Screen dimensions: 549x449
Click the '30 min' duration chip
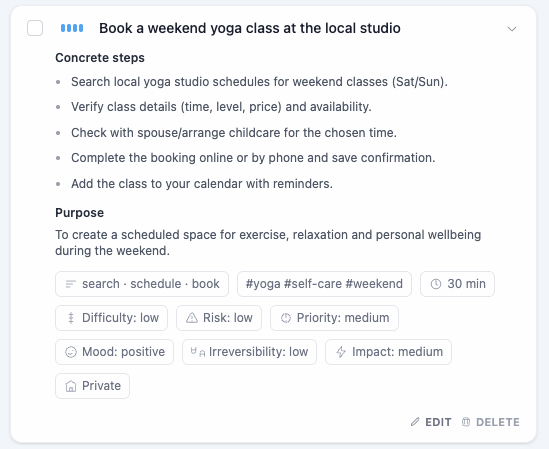(457, 284)
